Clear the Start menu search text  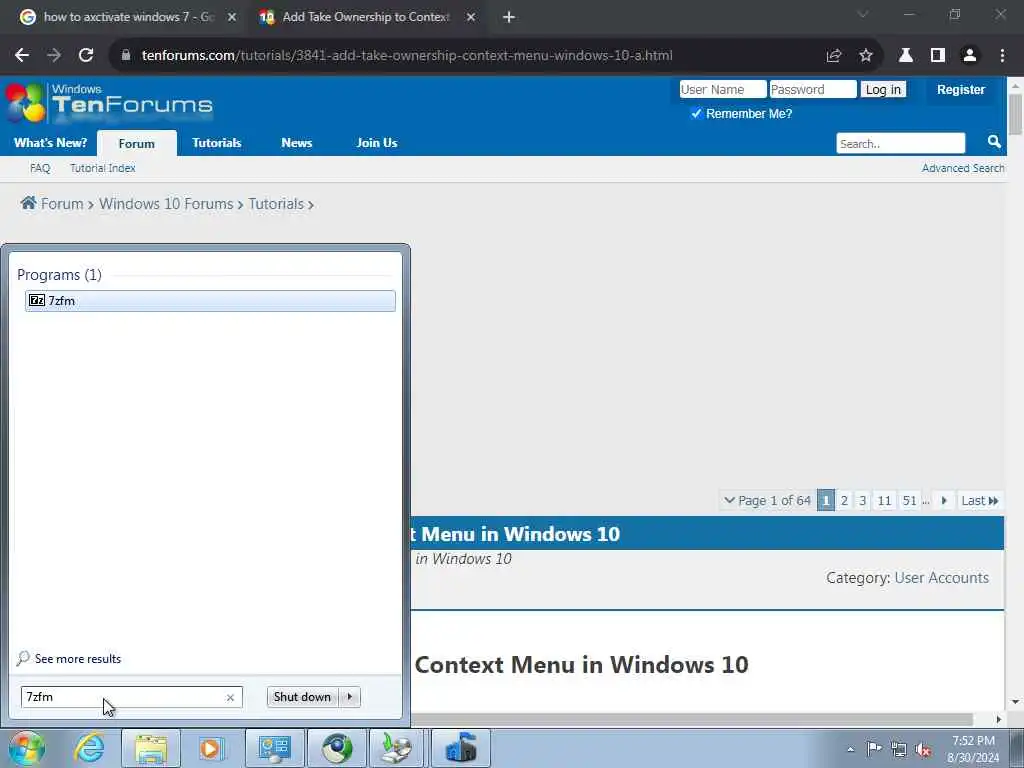(x=230, y=697)
